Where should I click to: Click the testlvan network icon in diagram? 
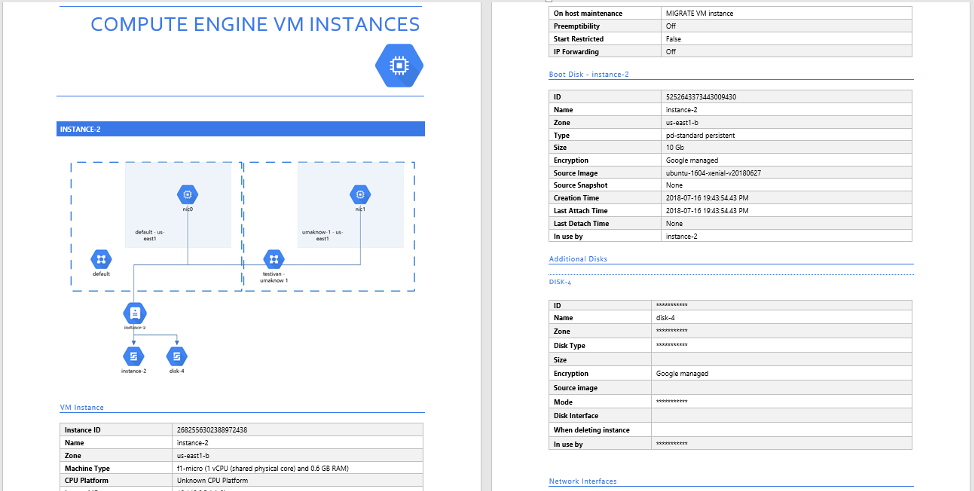click(x=273, y=259)
